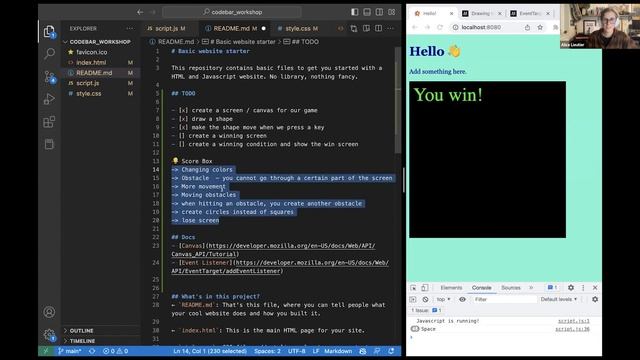This screenshot has height=360, width=640.
Task: Open the Elements tab in DevTools
Action: tap(451, 288)
